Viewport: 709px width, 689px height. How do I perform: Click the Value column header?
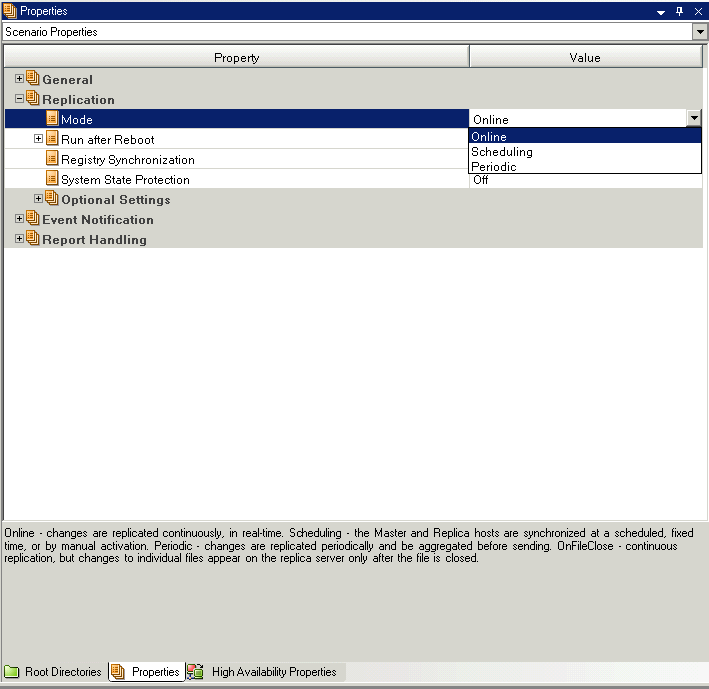click(x=585, y=57)
